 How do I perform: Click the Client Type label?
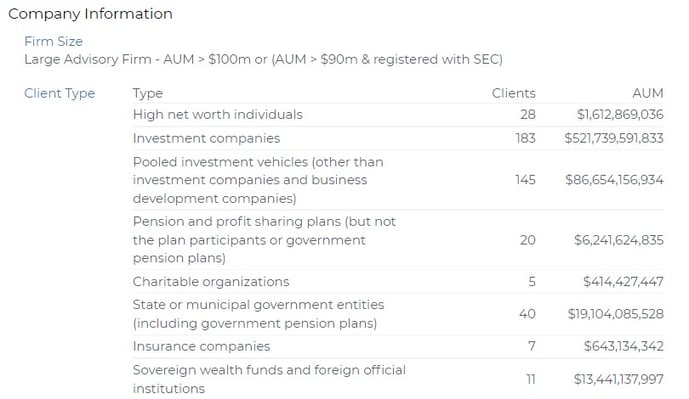tap(59, 93)
